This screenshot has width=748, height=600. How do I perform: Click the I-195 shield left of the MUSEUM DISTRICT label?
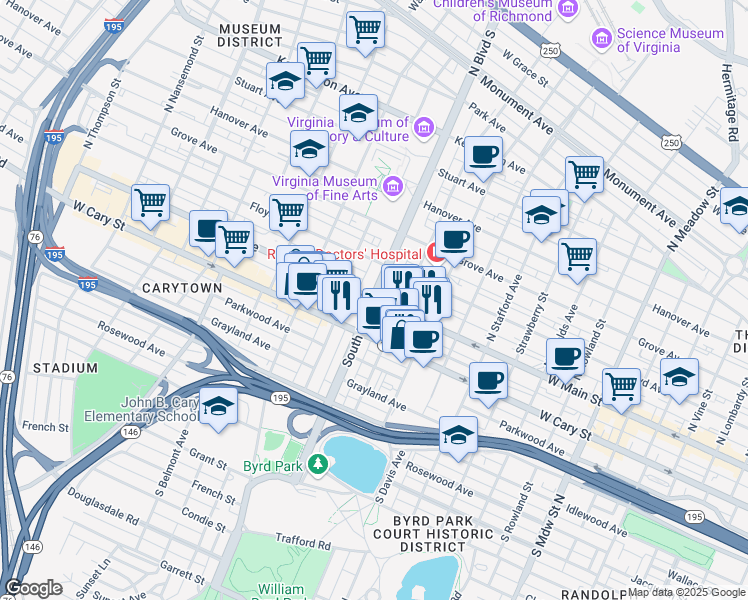tap(114, 26)
